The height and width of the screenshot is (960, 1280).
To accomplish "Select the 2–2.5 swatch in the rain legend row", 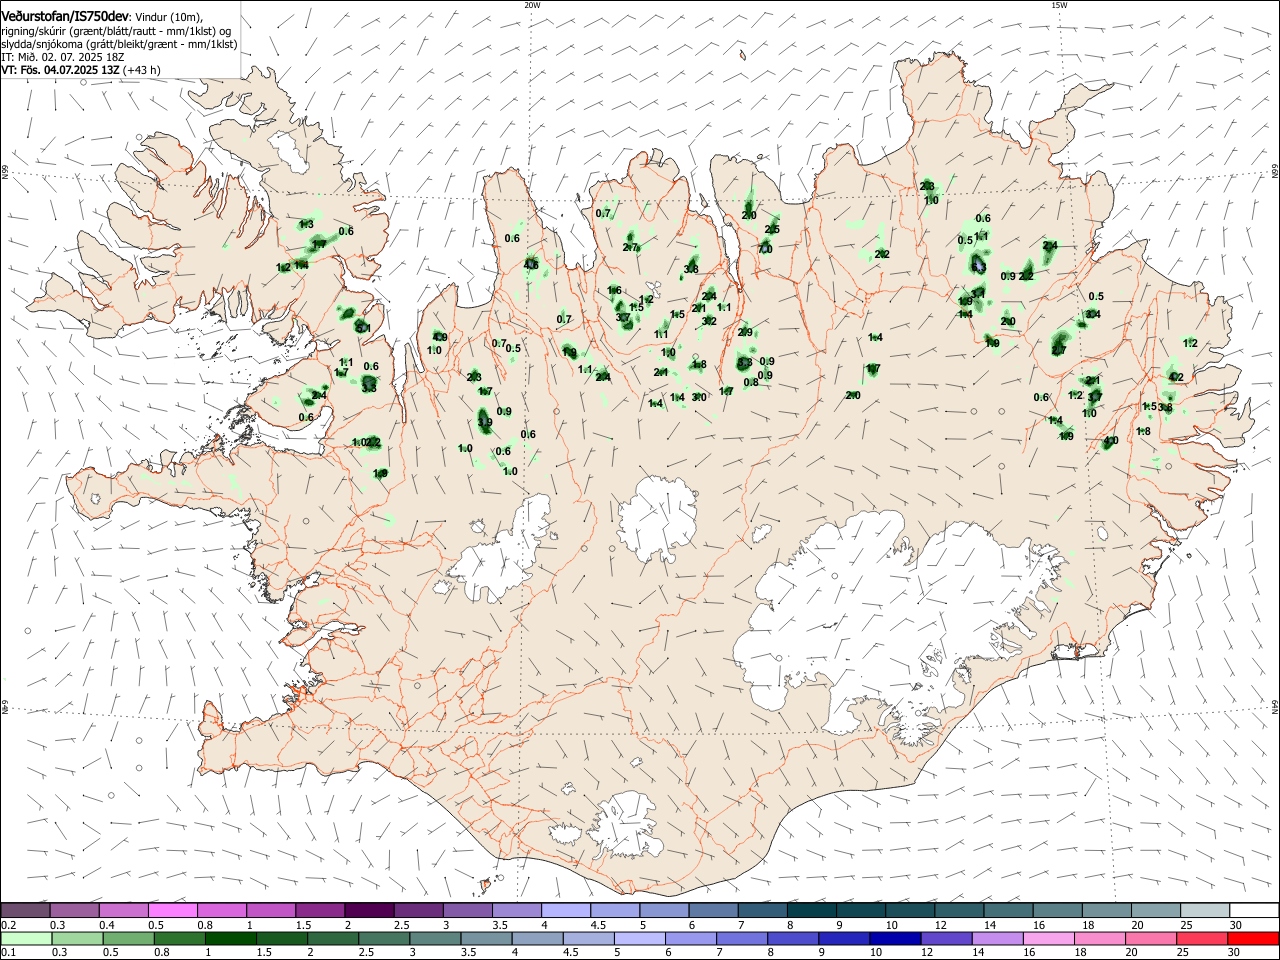I will [x=333, y=939].
